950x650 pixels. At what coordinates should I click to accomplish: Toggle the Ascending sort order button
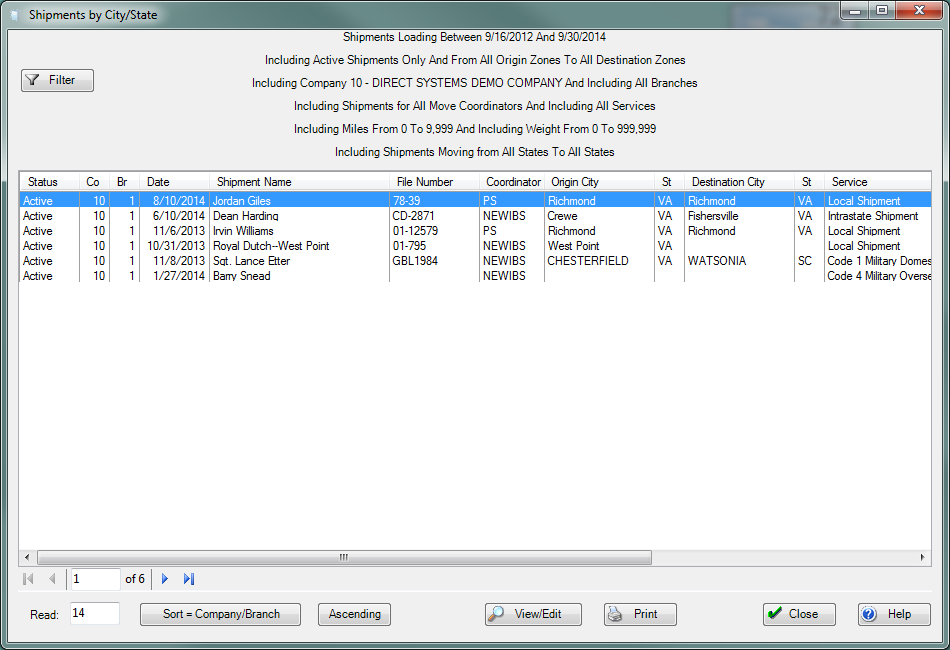coord(354,614)
